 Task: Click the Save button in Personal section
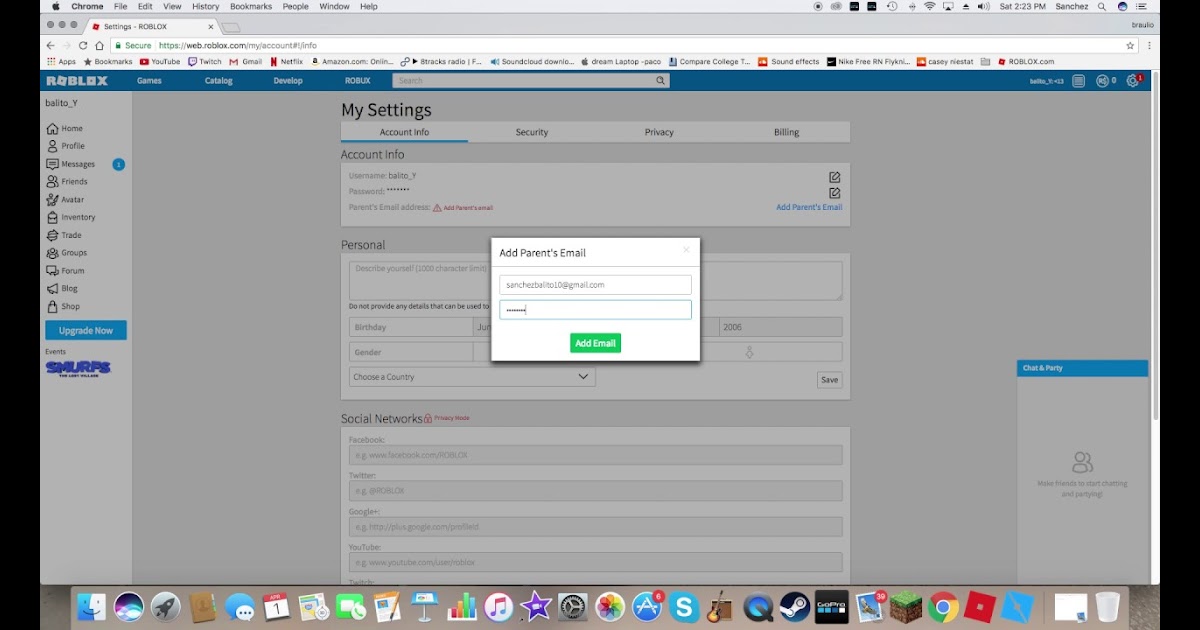(x=829, y=380)
